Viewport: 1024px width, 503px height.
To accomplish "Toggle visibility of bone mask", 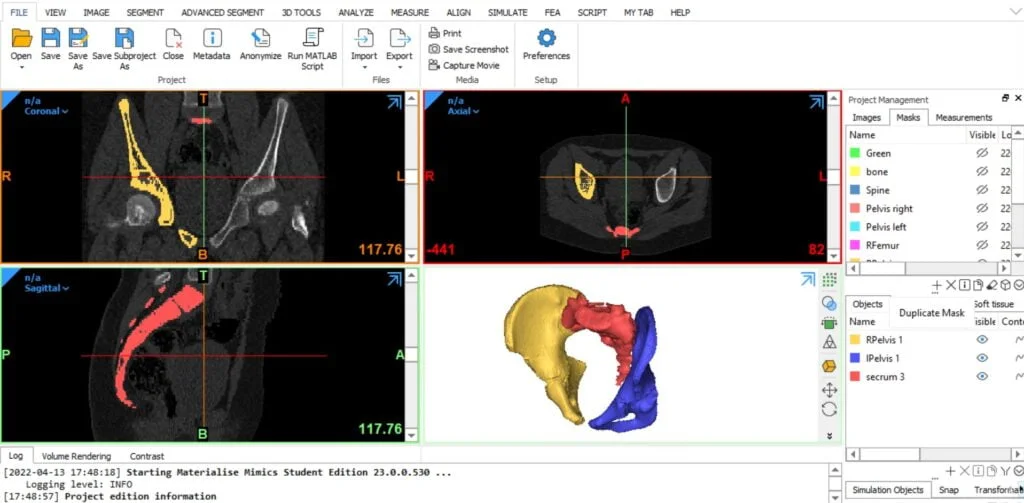I will click(981, 171).
